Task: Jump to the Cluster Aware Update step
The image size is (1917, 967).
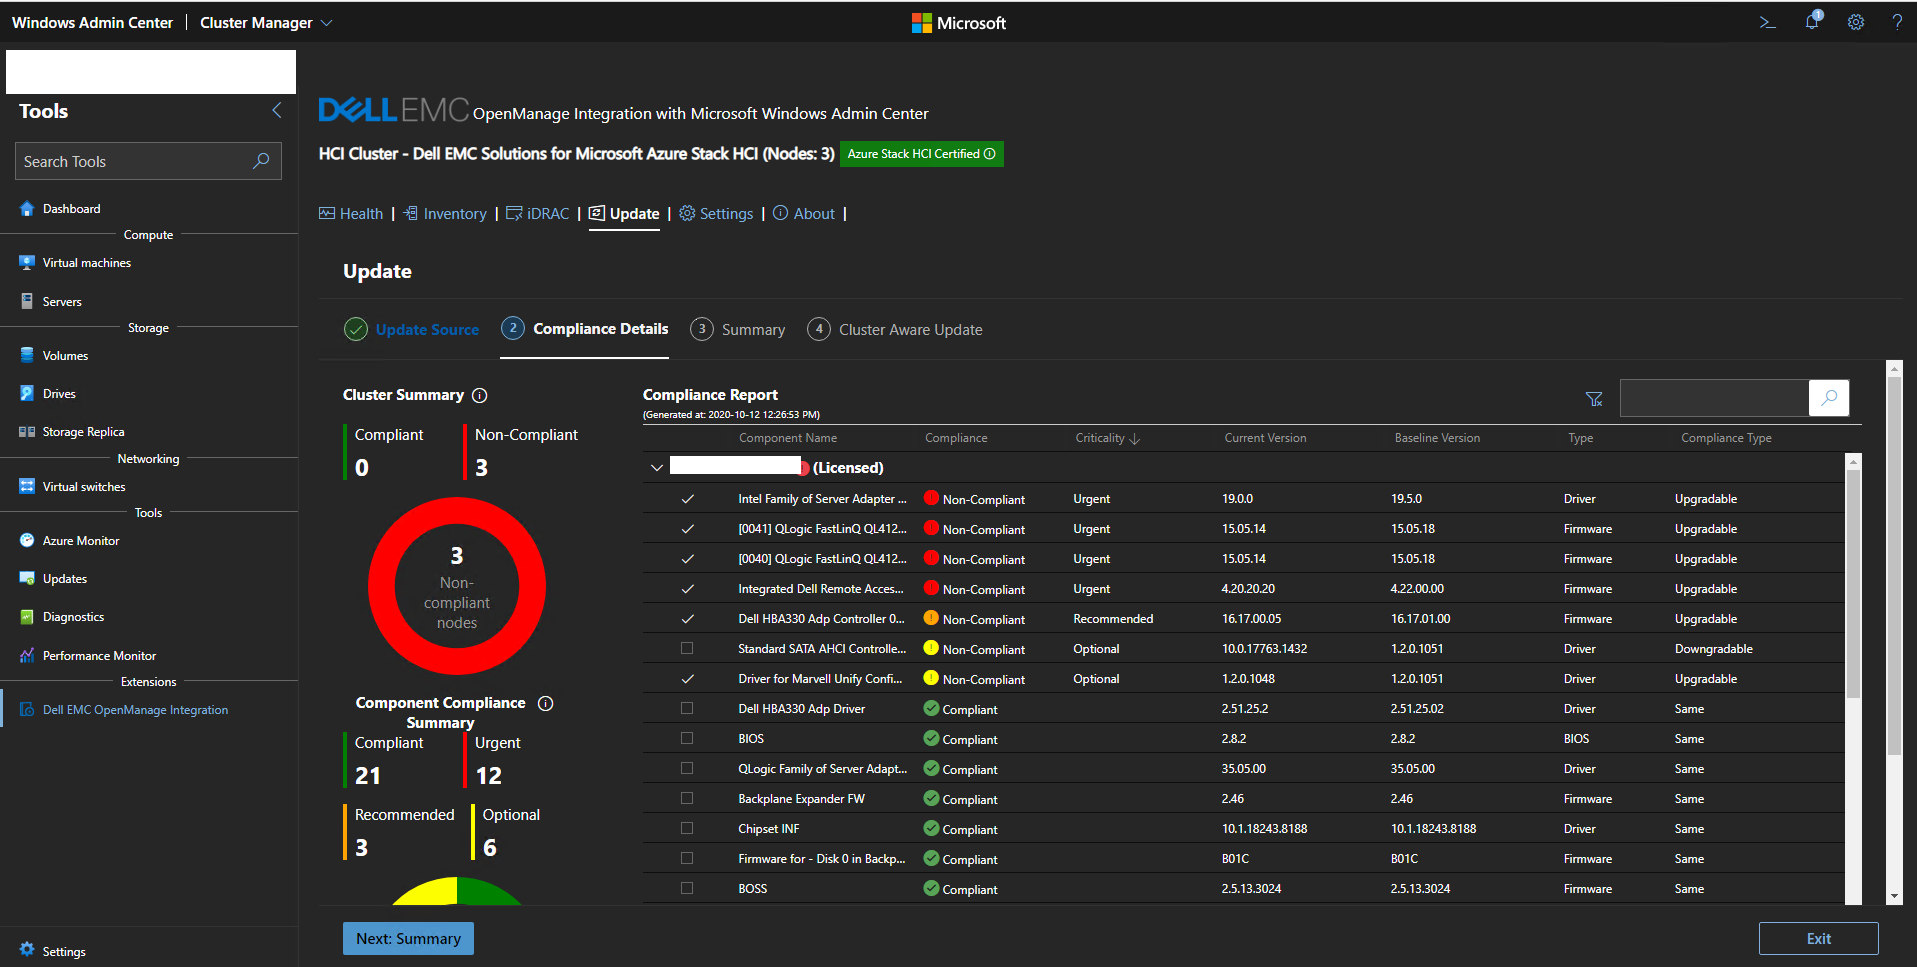Action: (x=895, y=329)
